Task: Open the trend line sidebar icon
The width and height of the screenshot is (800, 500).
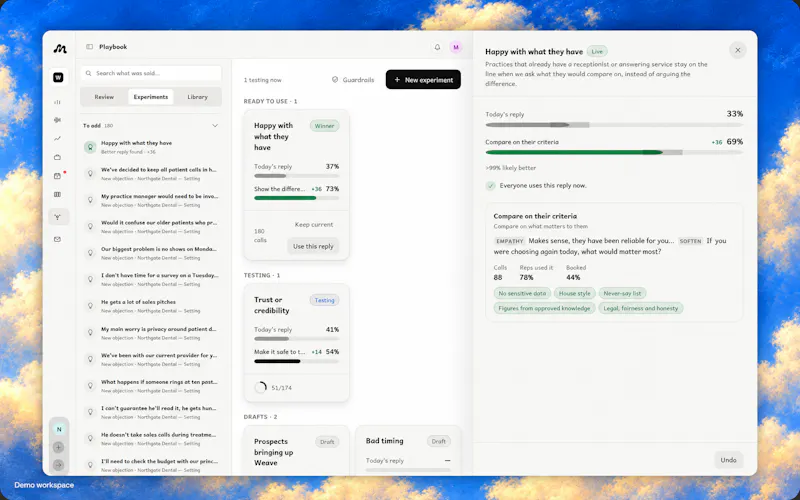Action: 58,138
